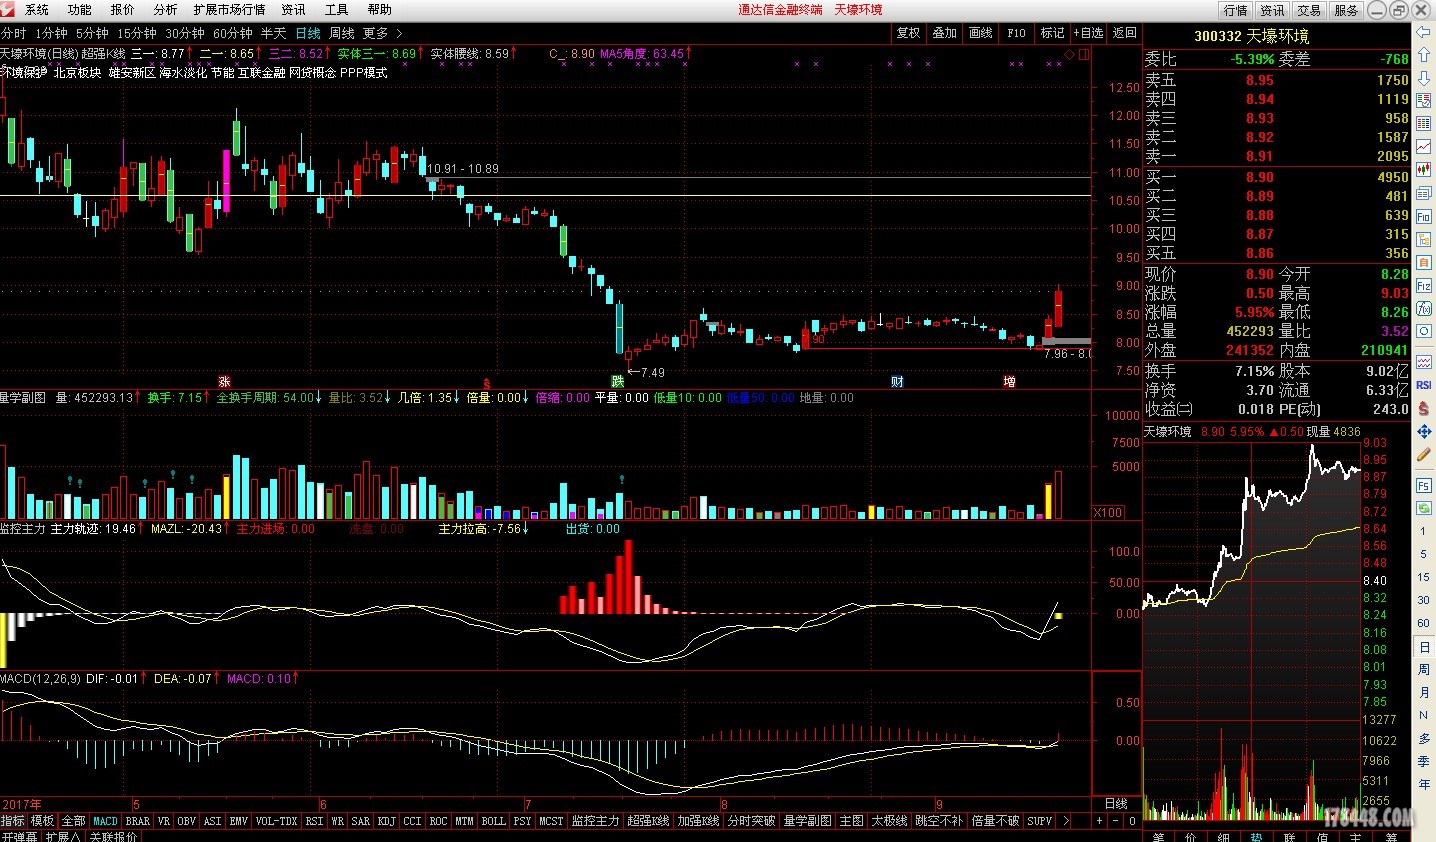Open the 功能 menu
The height and width of the screenshot is (842, 1436).
[x=79, y=10]
